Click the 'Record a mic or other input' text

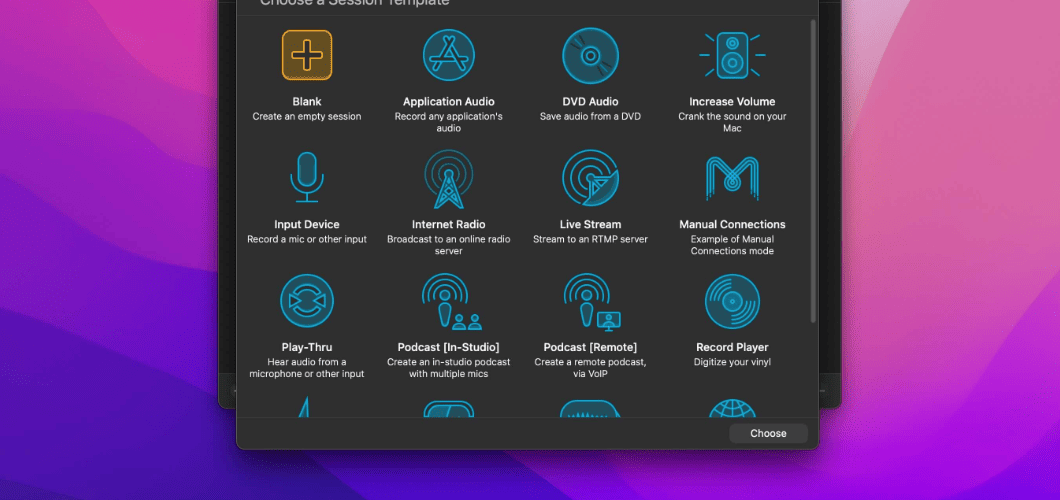[307, 239]
